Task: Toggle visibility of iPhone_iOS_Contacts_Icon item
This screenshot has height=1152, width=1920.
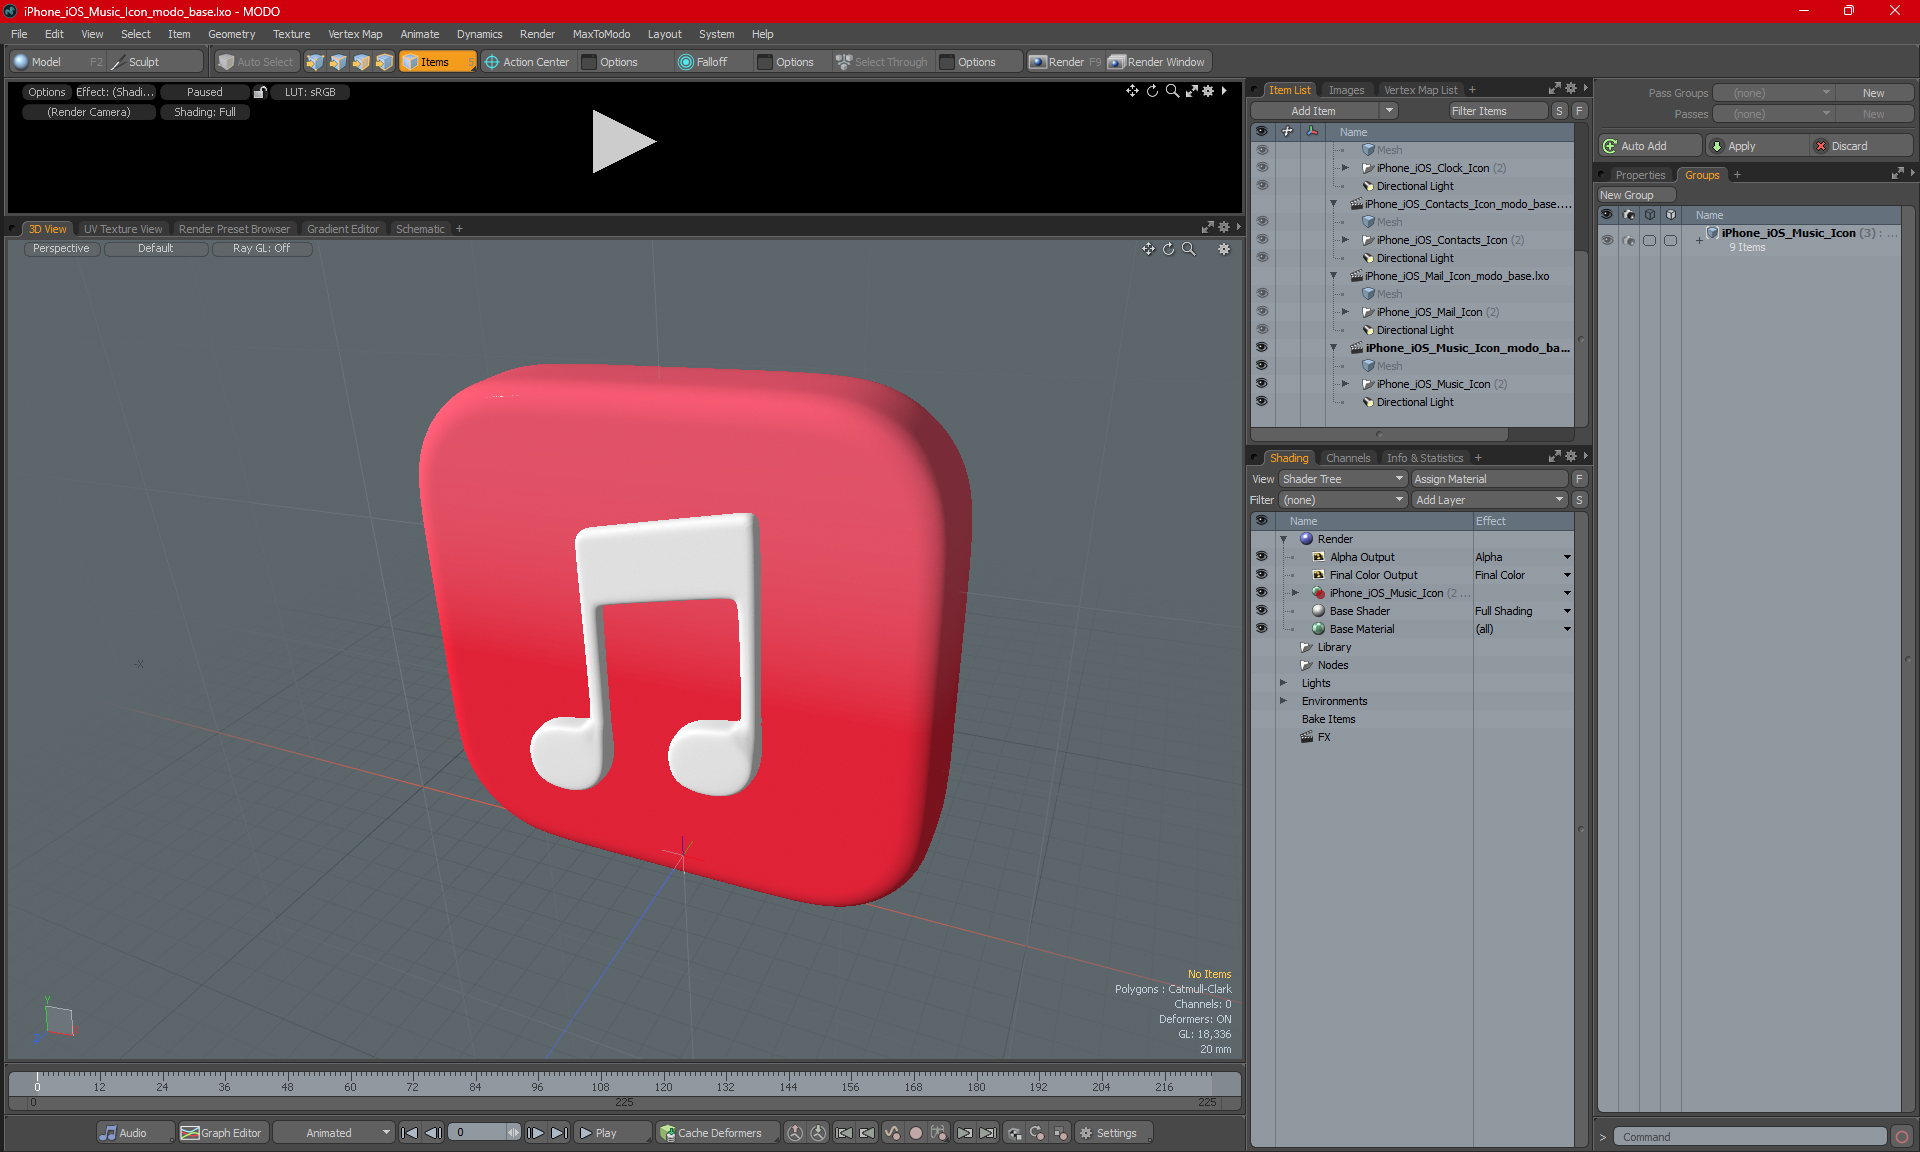Action: point(1261,240)
